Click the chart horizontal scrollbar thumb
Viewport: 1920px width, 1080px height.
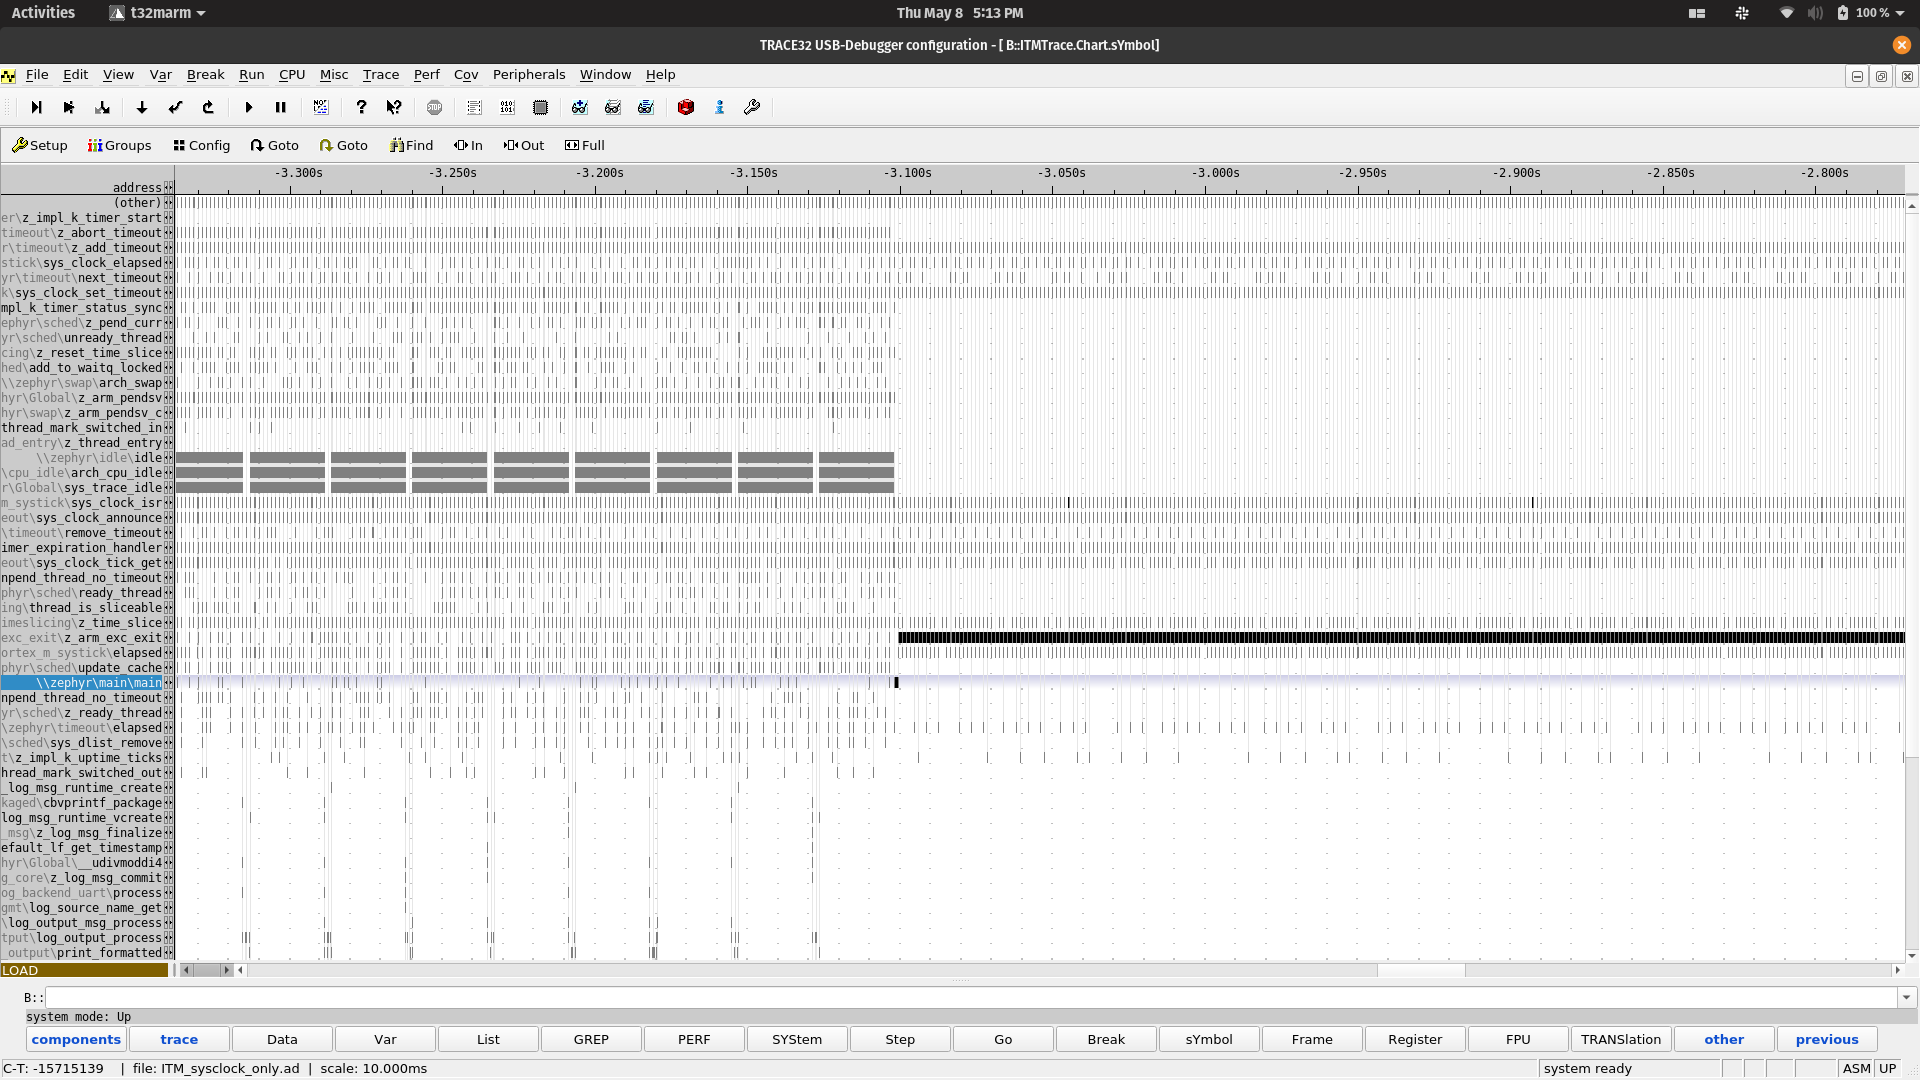click(x=1421, y=971)
